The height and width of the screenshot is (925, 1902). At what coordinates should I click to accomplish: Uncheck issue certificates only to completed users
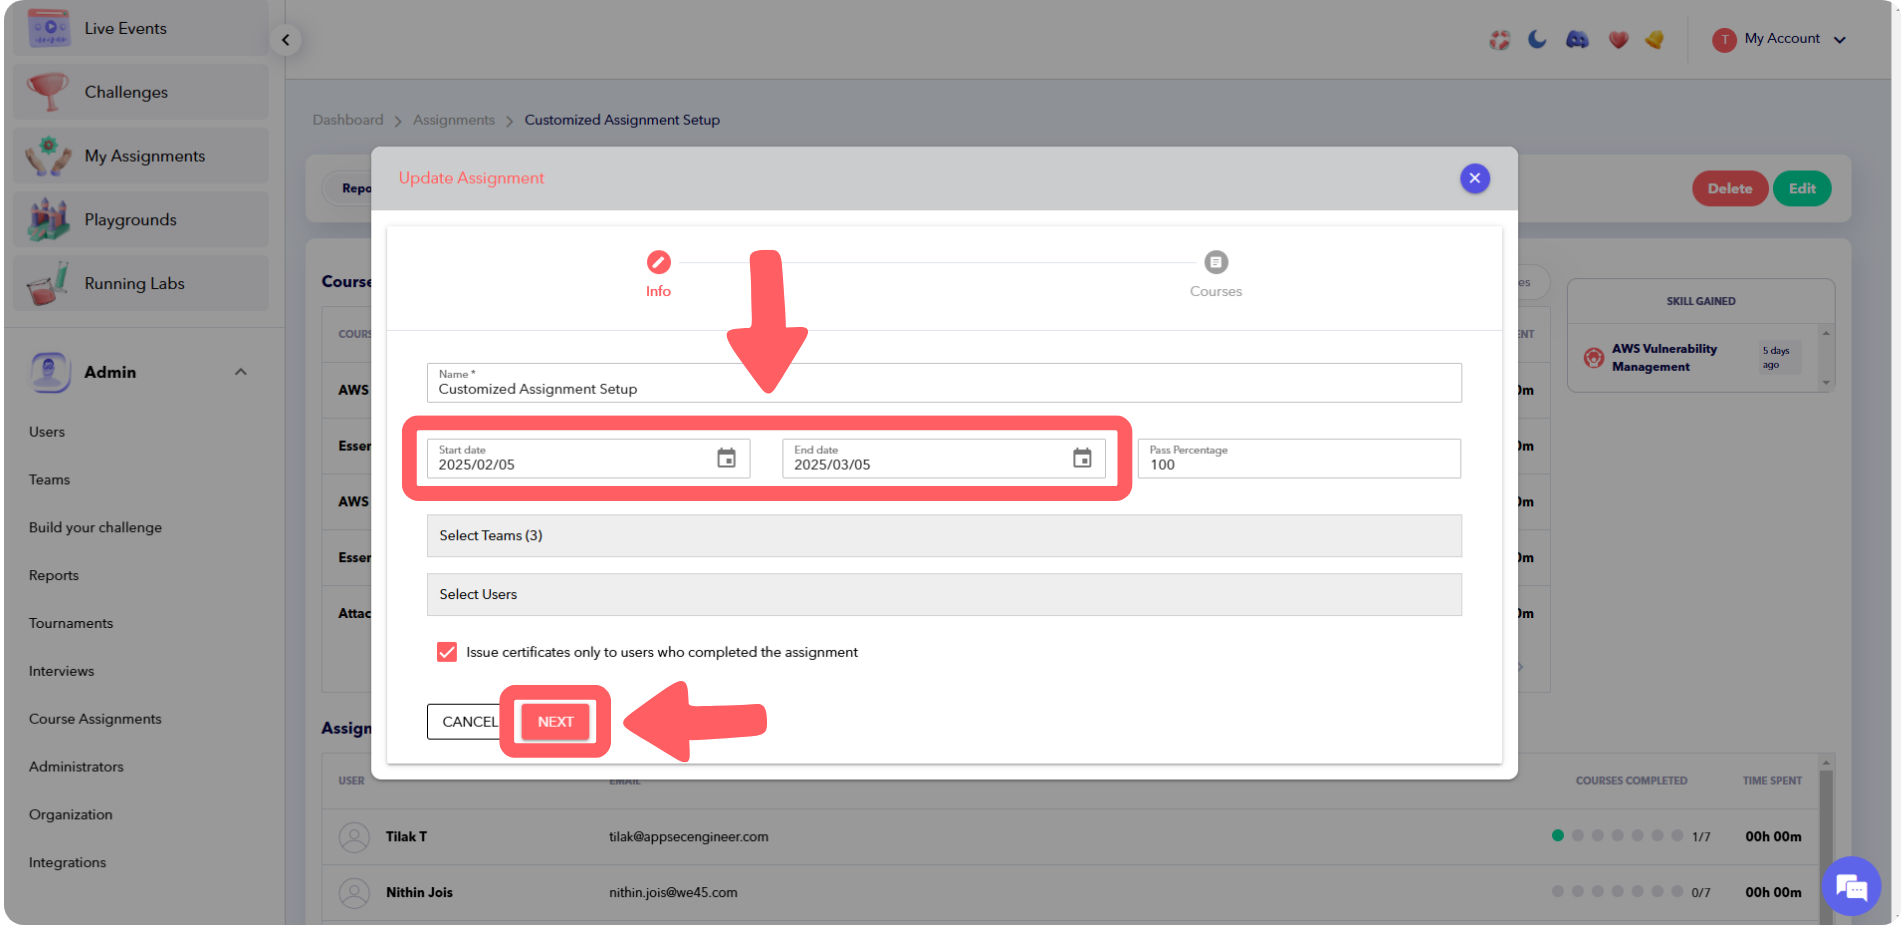click(446, 651)
